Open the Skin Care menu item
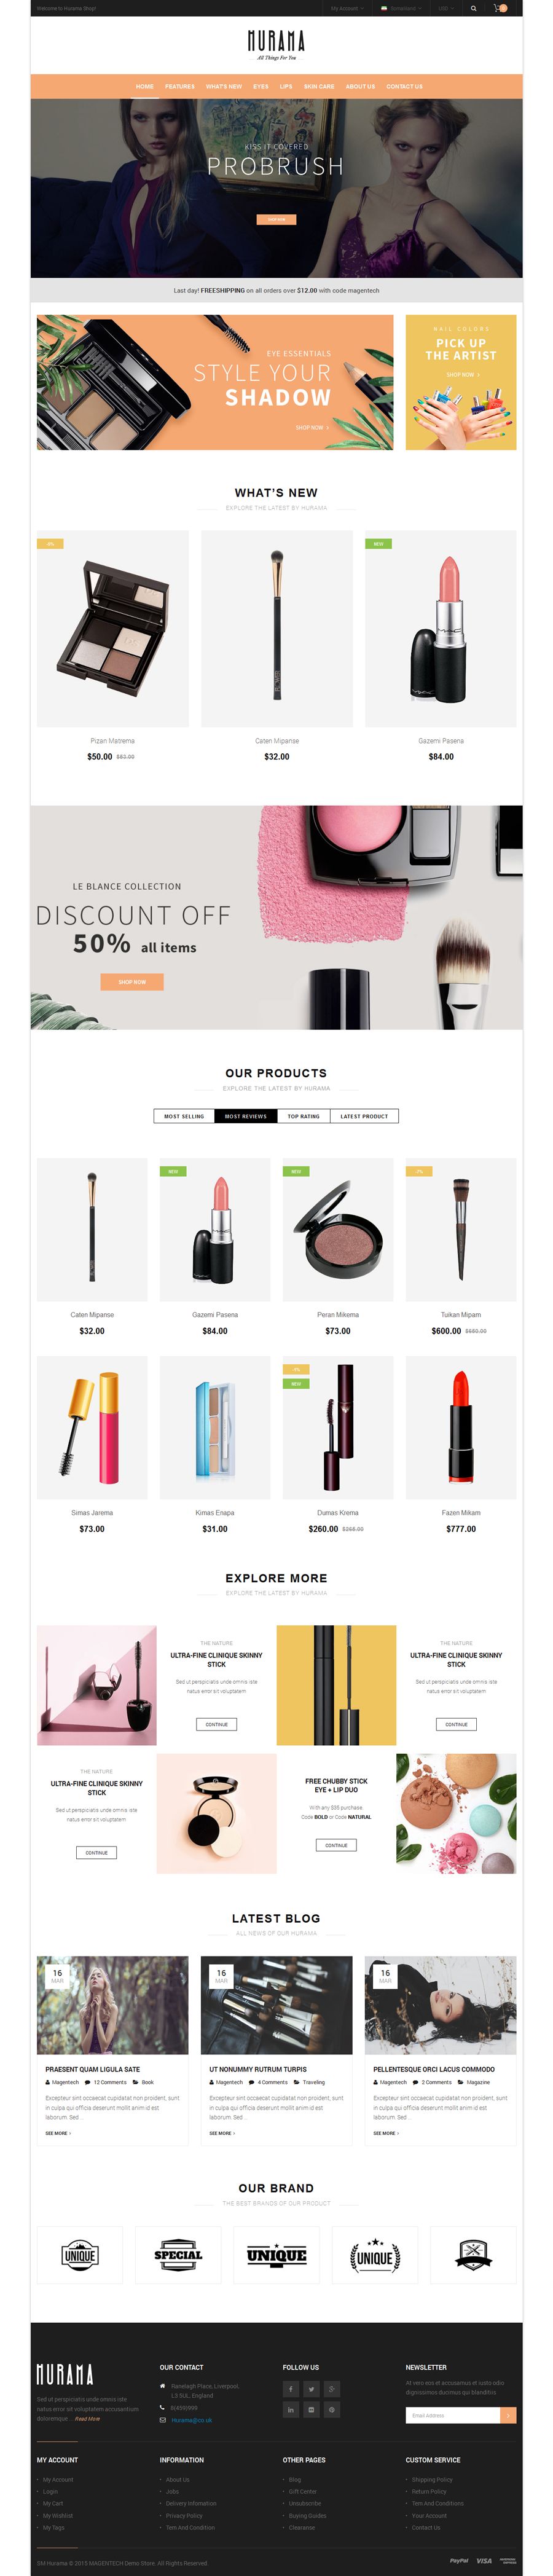Image resolution: width=553 pixels, height=2576 pixels. pyautogui.click(x=319, y=86)
